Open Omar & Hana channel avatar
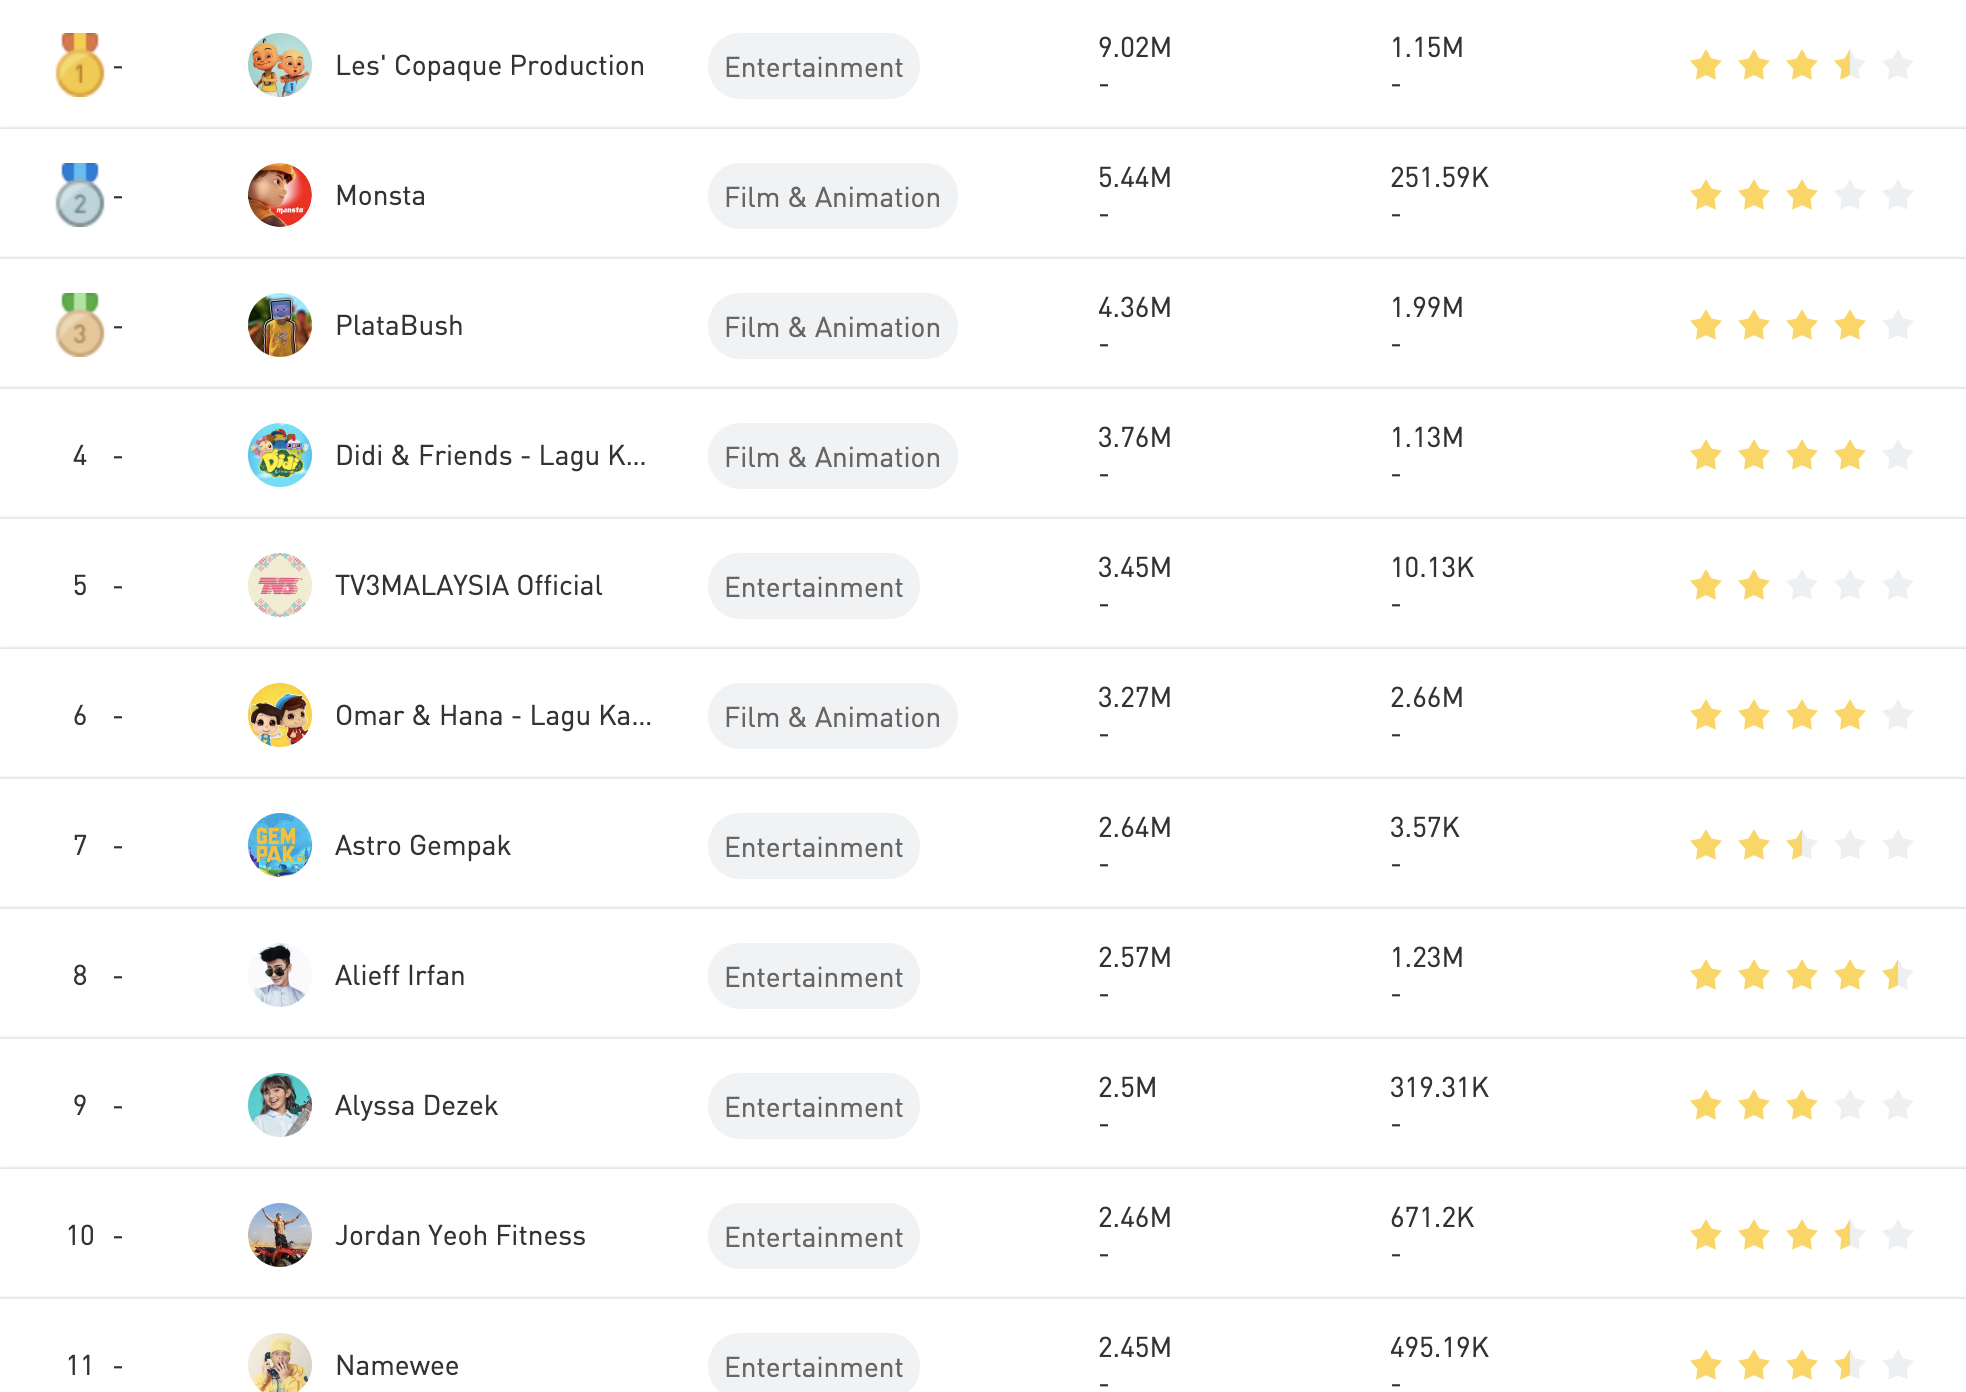The image size is (1966, 1392). [279, 716]
